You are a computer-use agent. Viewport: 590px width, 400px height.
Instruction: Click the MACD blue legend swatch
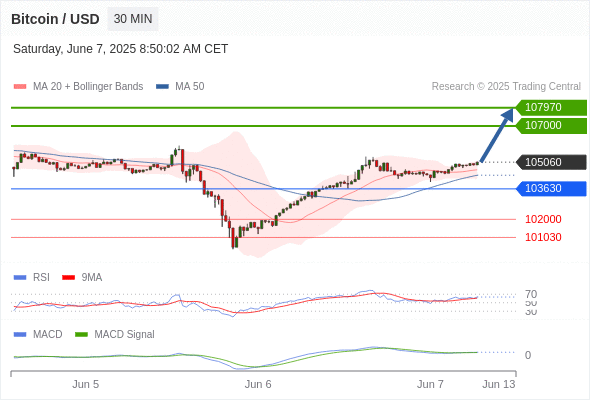20,335
